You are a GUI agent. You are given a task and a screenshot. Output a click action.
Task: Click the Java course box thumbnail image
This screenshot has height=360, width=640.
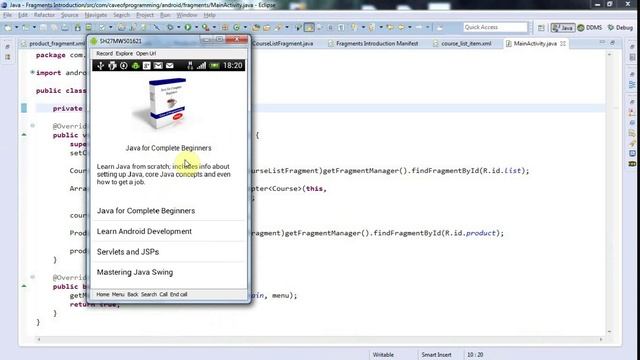click(167, 104)
